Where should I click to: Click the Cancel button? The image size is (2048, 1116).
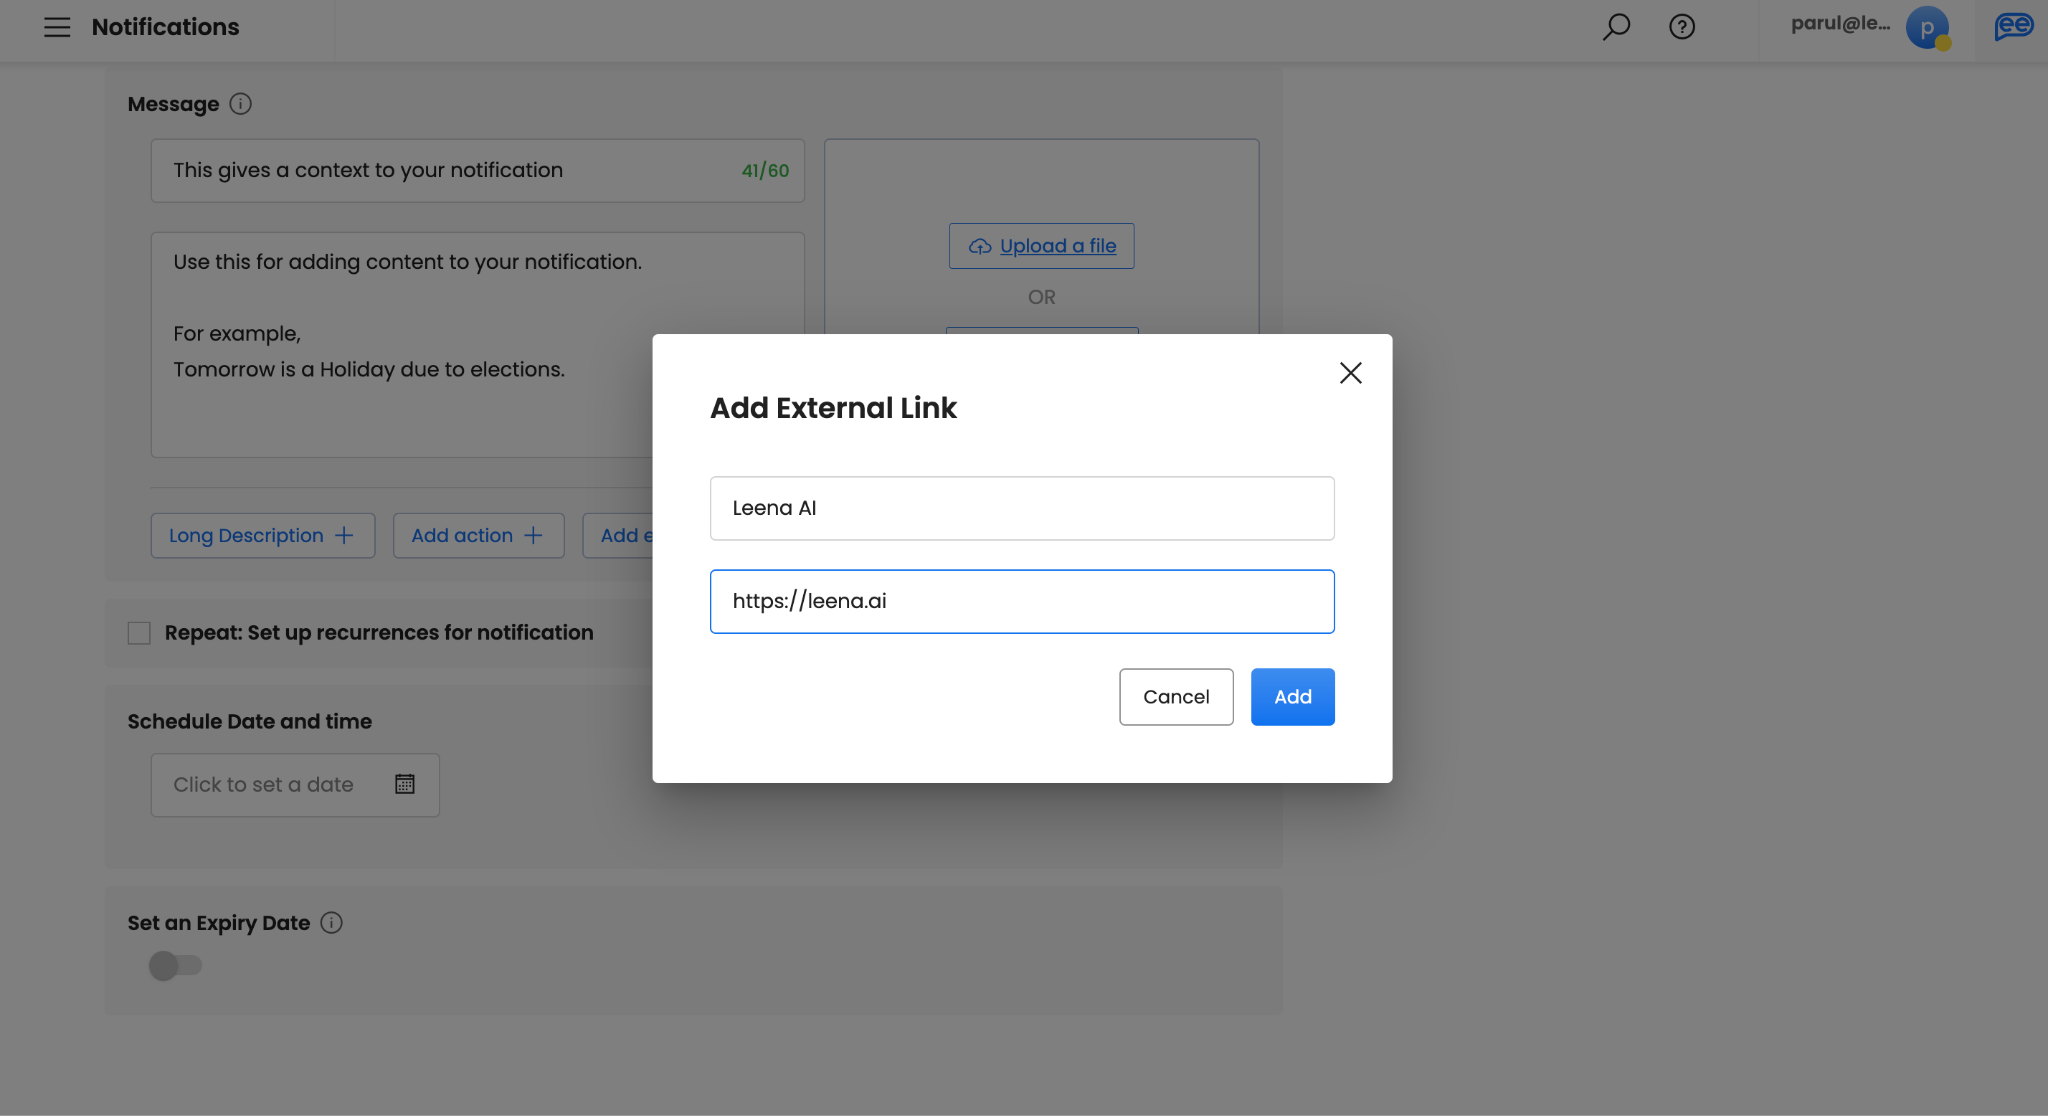tap(1176, 697)
